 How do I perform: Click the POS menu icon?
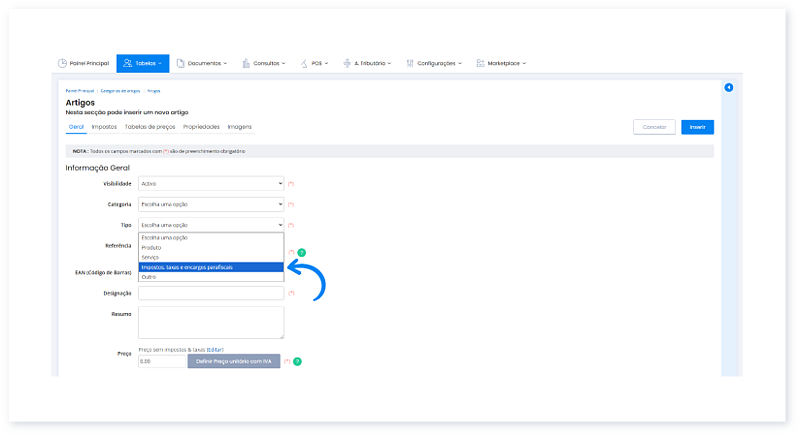[x=304, y=63]
